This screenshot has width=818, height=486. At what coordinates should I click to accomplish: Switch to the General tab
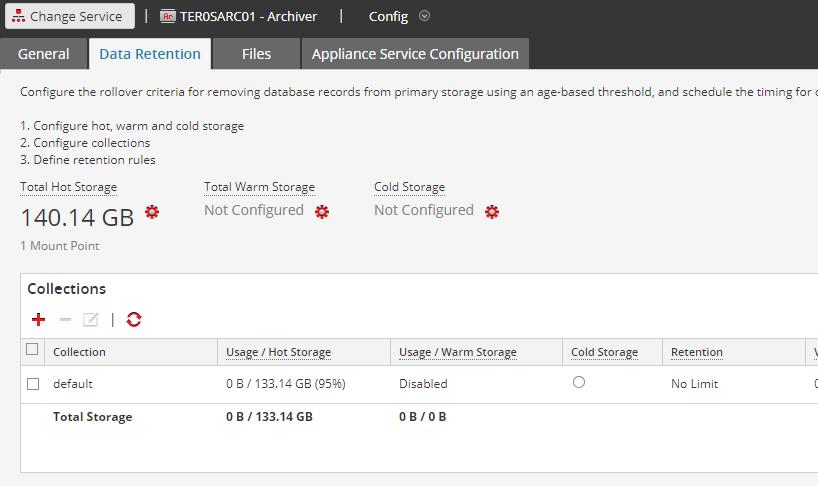[x=44, y=54]
